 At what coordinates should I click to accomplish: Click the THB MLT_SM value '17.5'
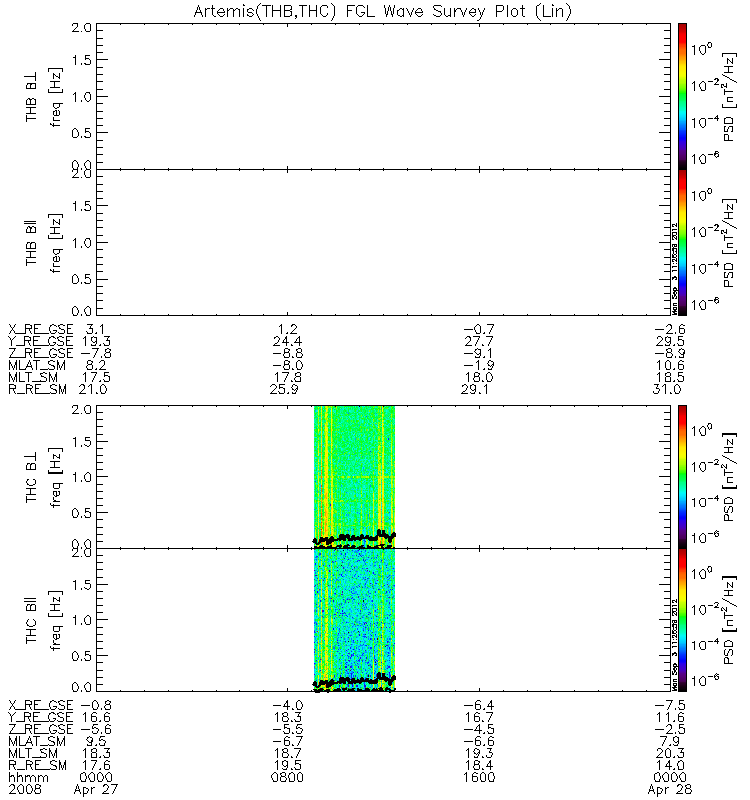pos(96,378)
